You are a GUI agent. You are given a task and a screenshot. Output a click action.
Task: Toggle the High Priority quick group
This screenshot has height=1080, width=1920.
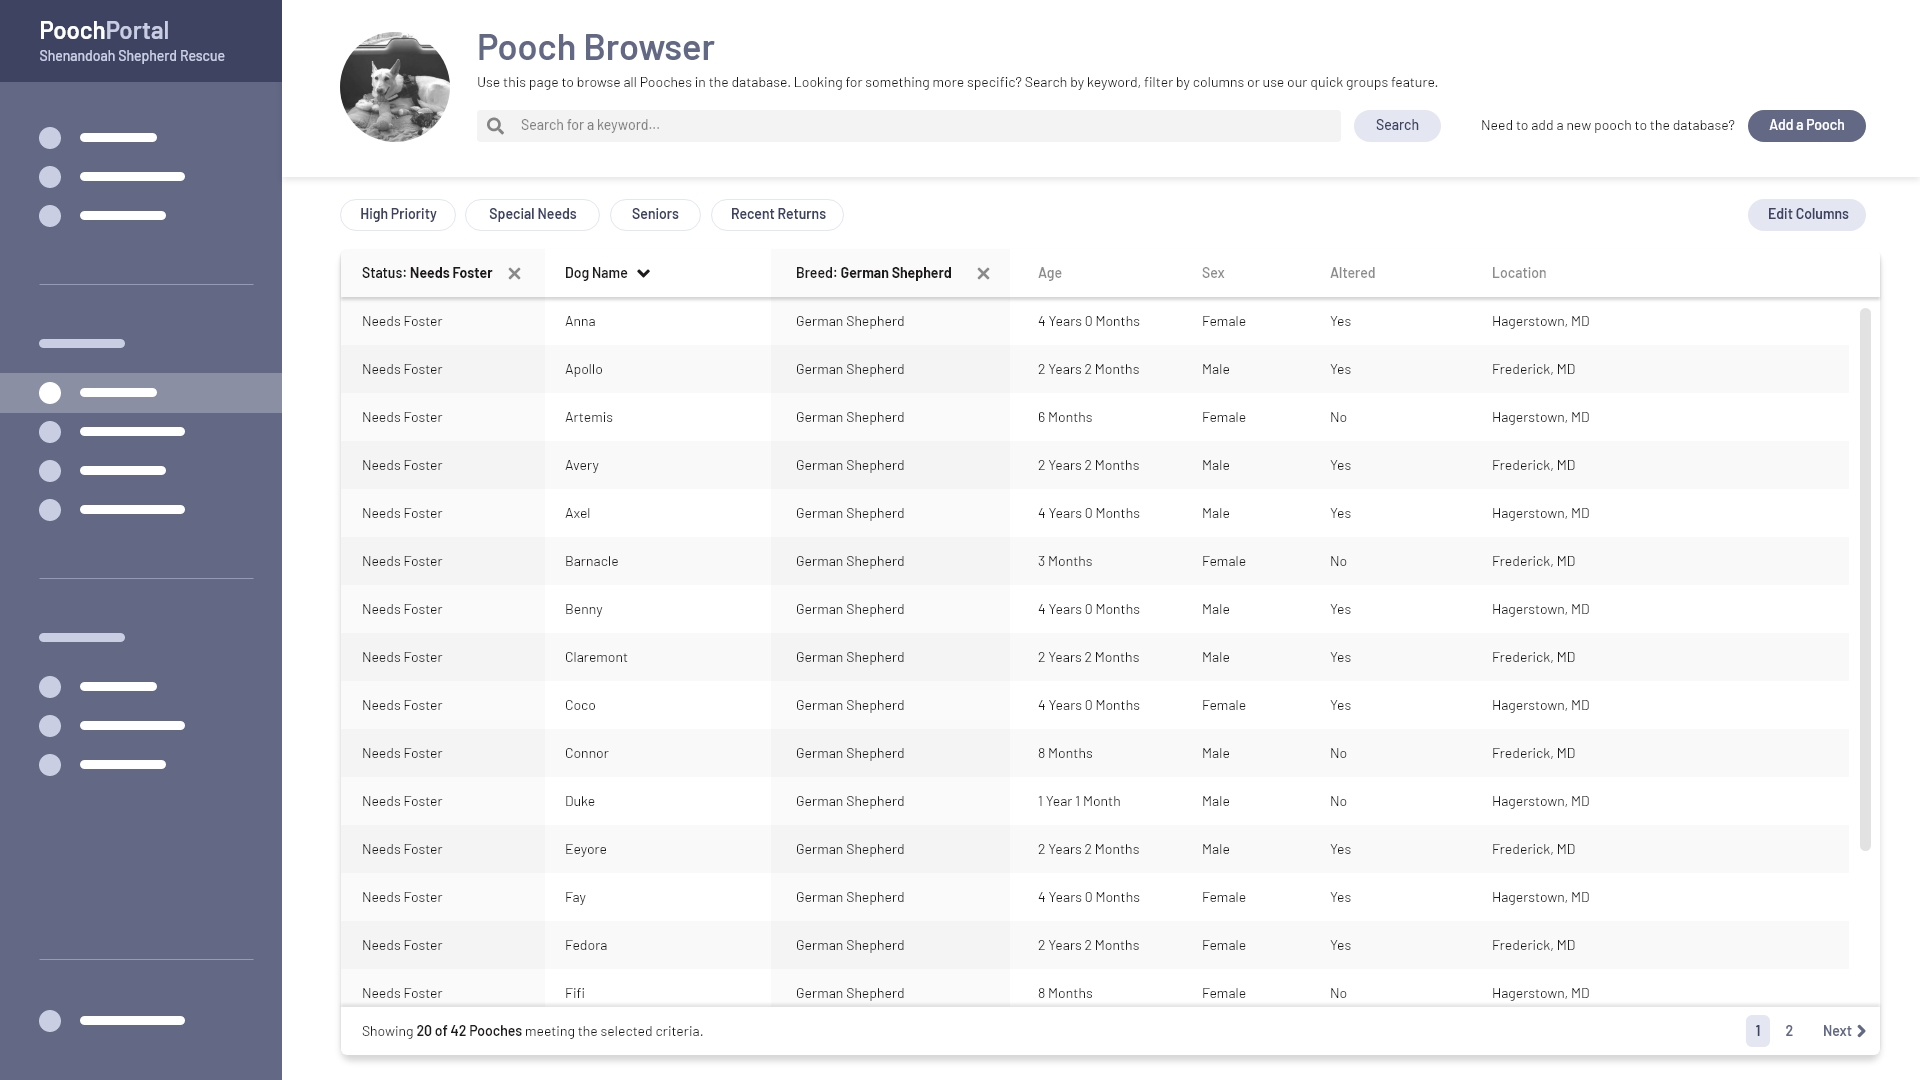point(398,215)
